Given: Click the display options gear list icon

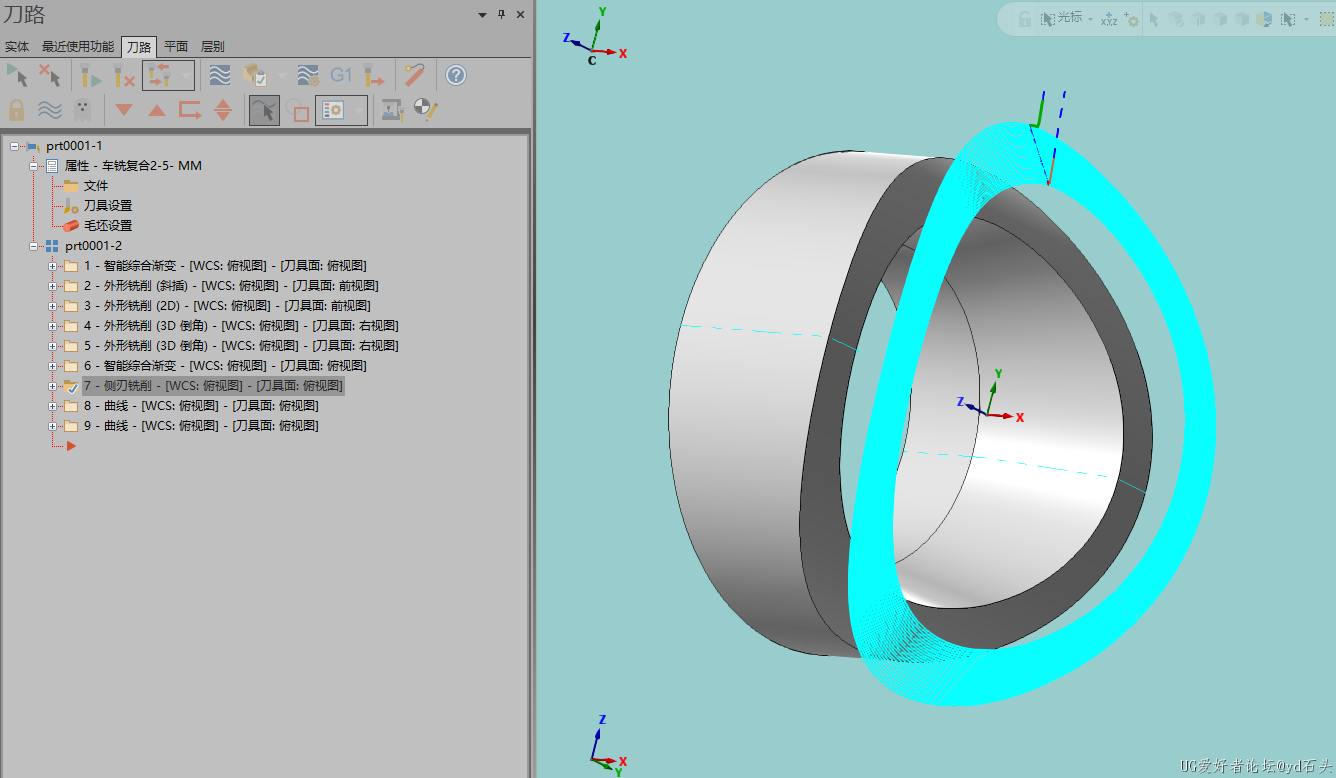Looking at the screenshot, I should coord(333,110).
